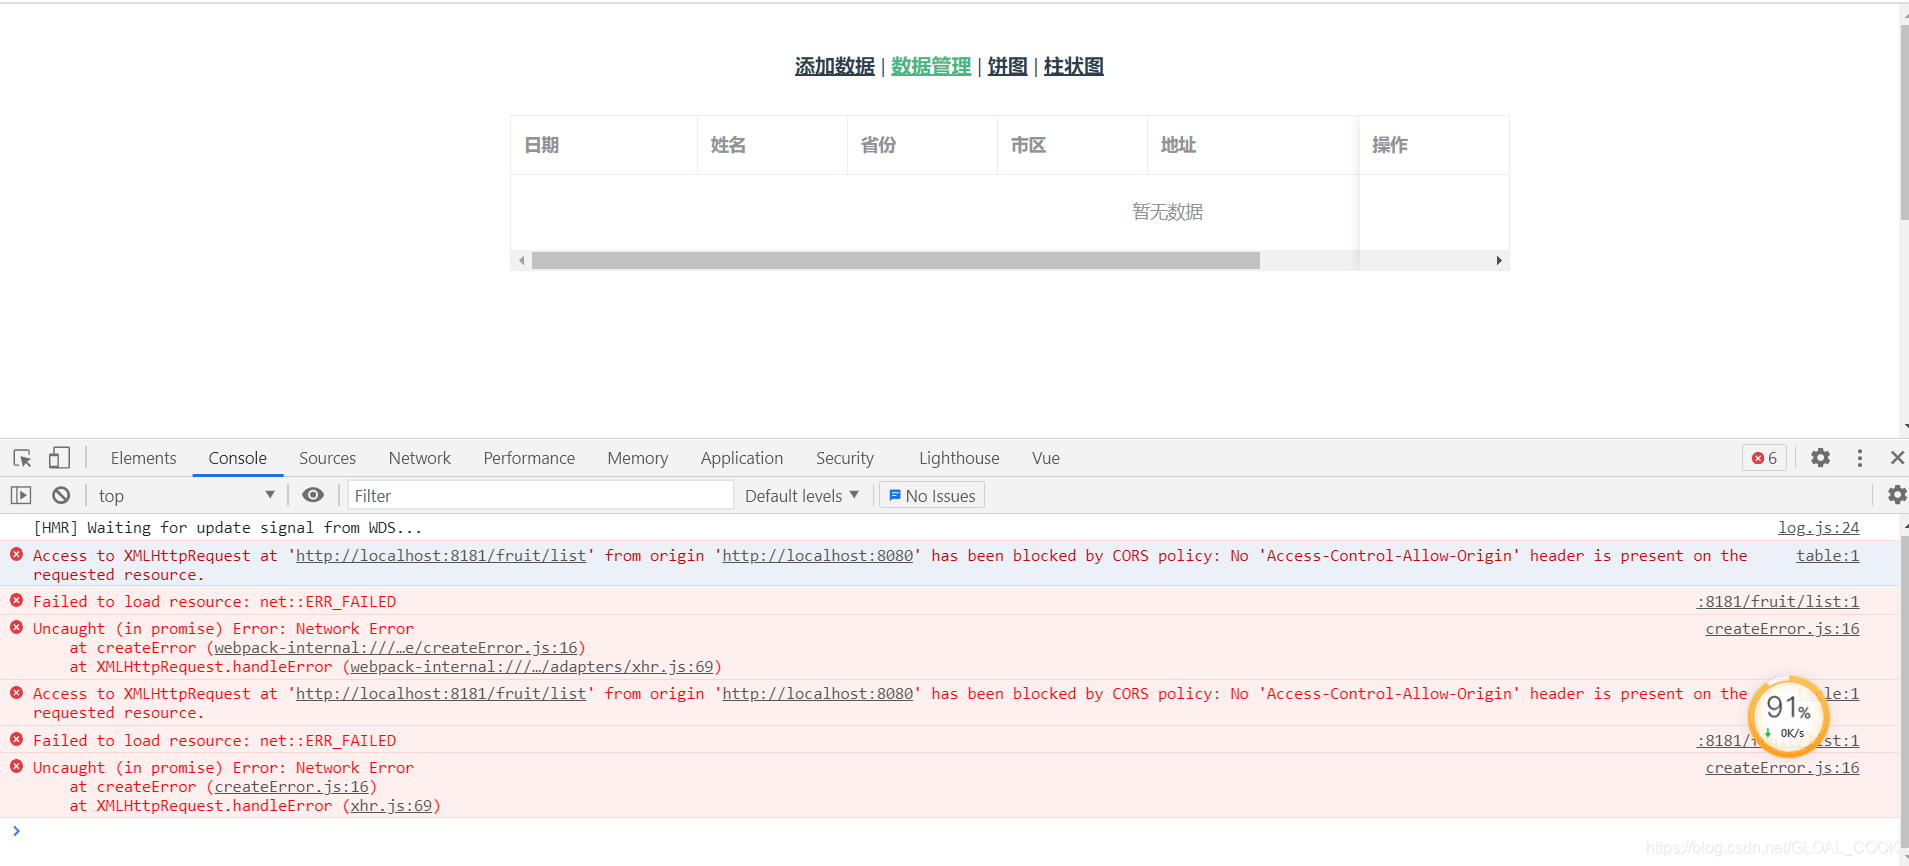Clear the console output
This screenshot has height=866, width=1909.
click(x=61, y=495)
